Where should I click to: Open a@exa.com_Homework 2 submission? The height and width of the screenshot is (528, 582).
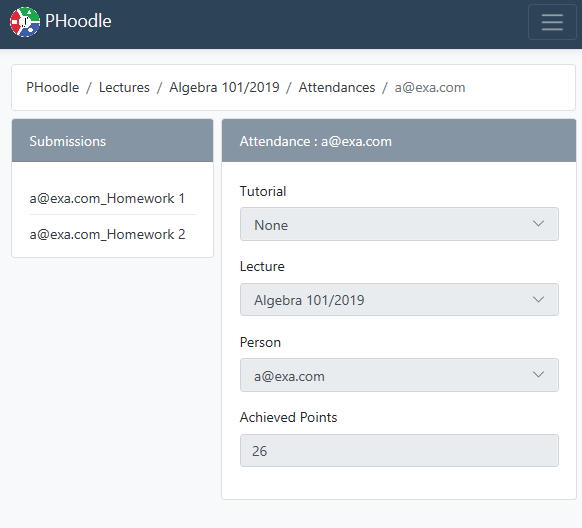(x=107, y=235)
